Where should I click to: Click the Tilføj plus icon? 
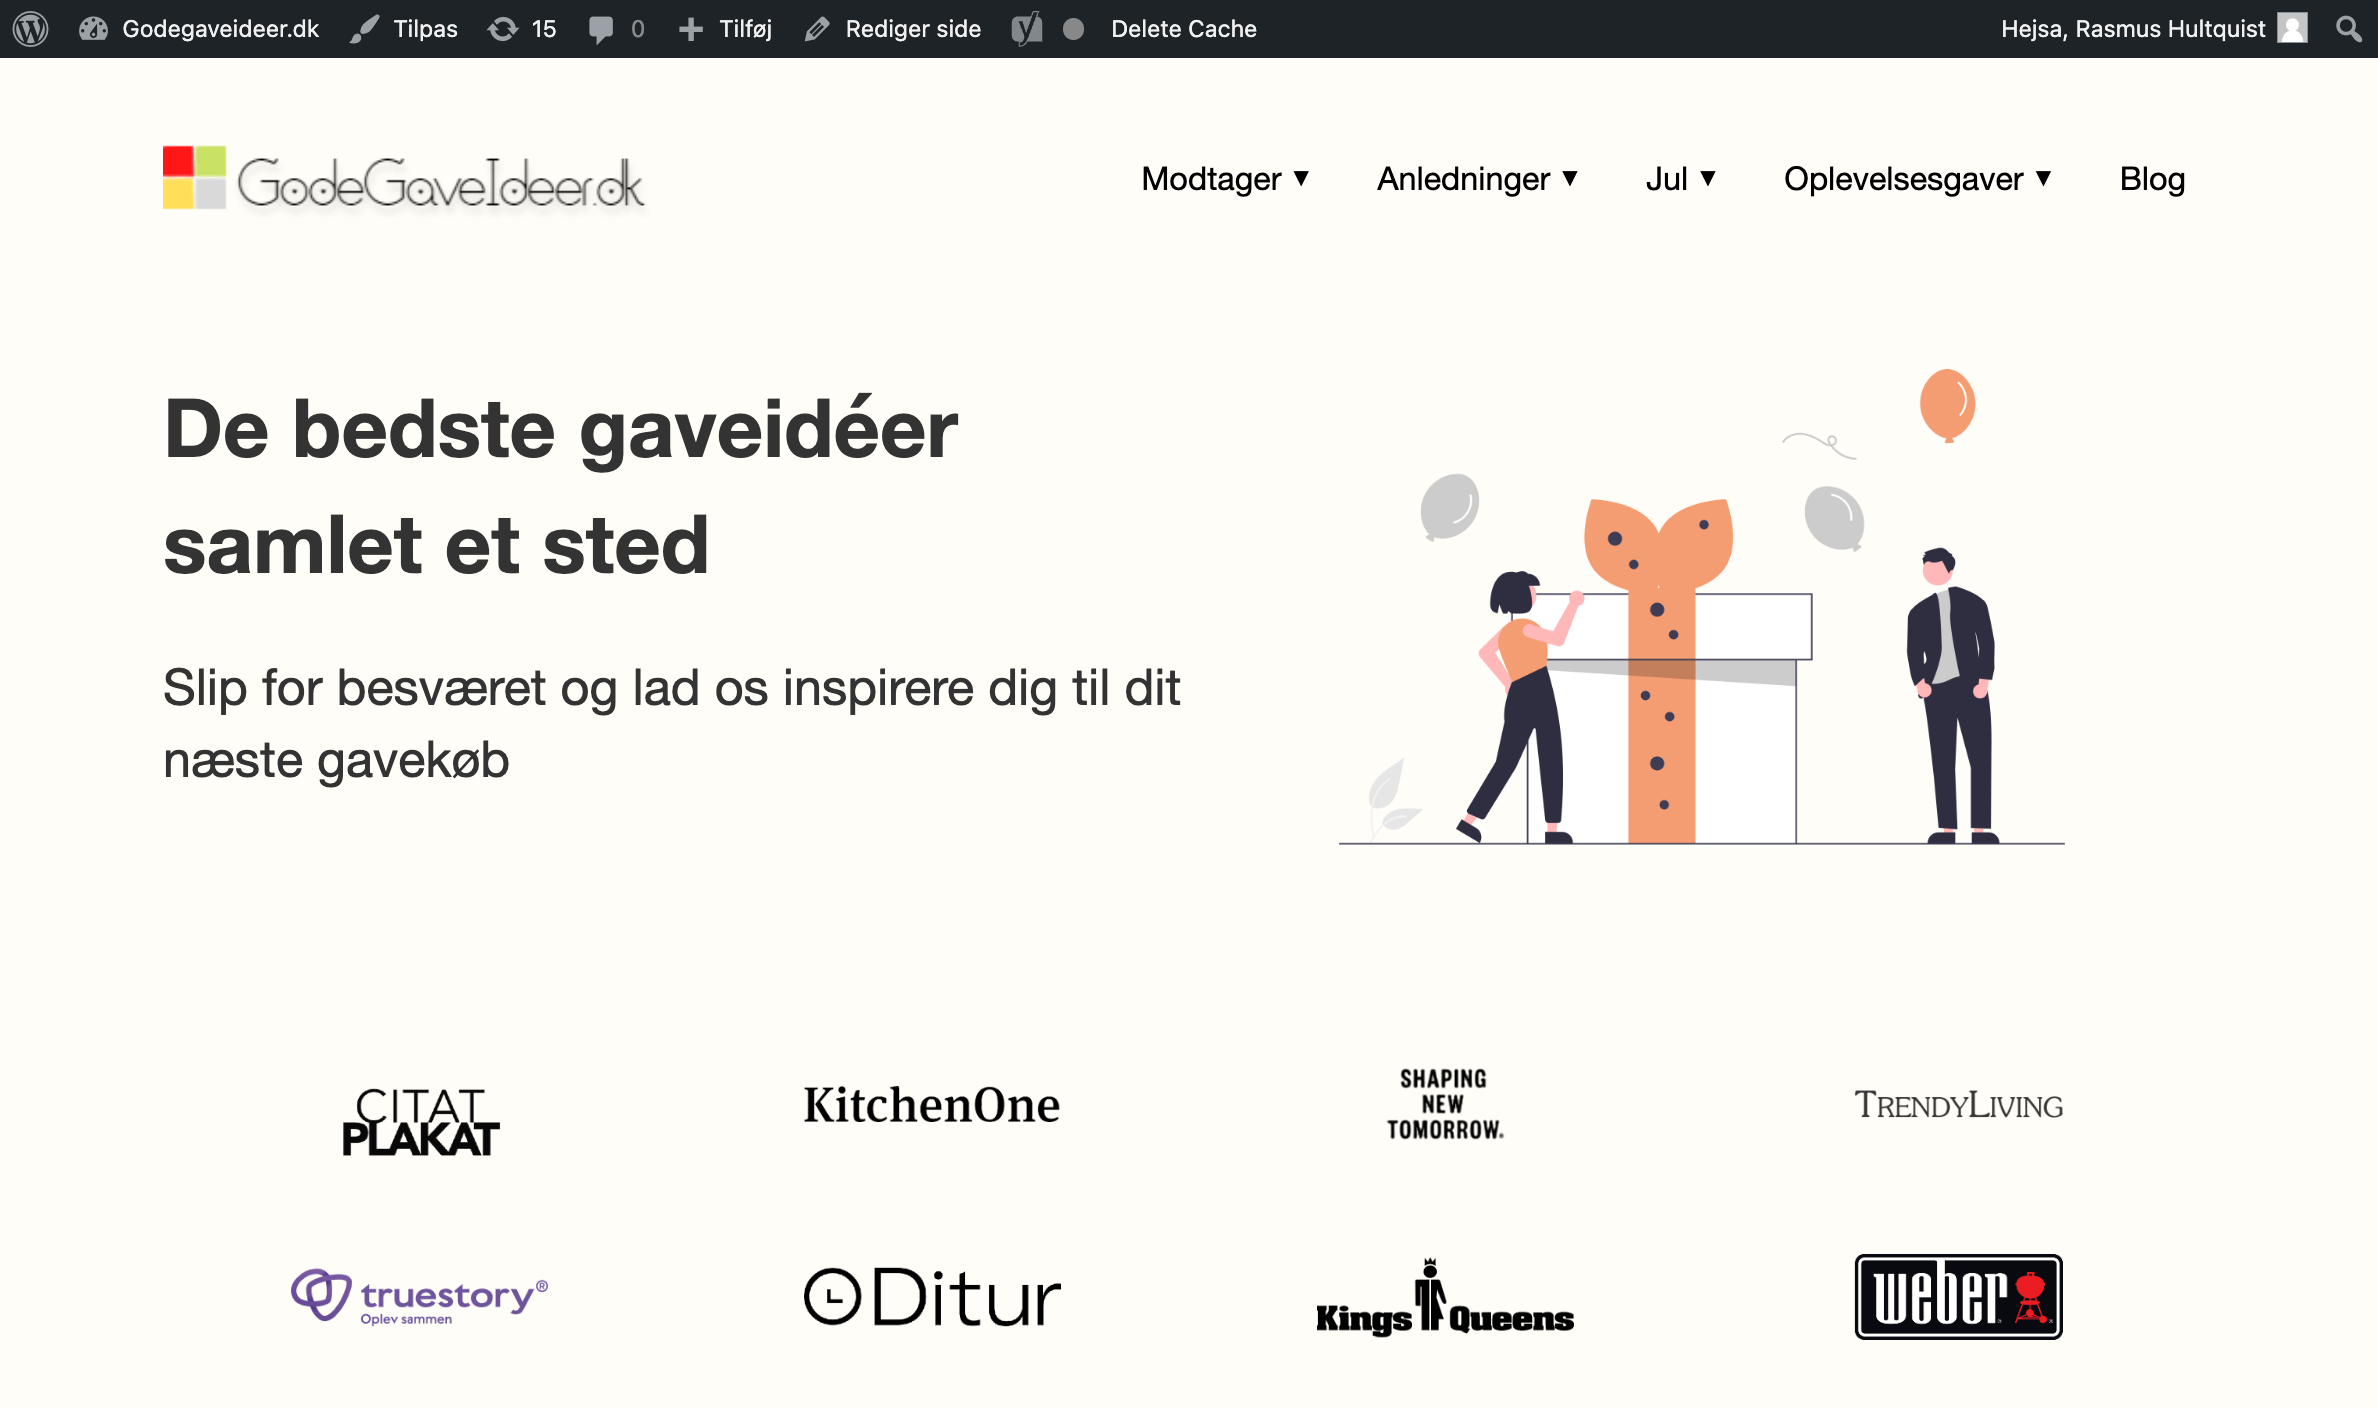pyautogui.click(x=690, y=28)
